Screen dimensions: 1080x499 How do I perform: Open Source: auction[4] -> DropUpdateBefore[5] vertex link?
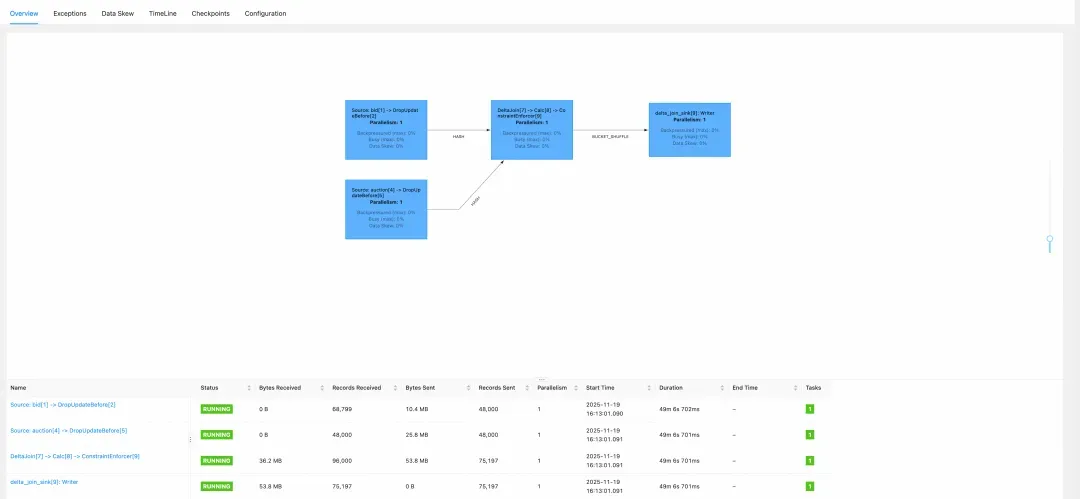click(68, 431)
